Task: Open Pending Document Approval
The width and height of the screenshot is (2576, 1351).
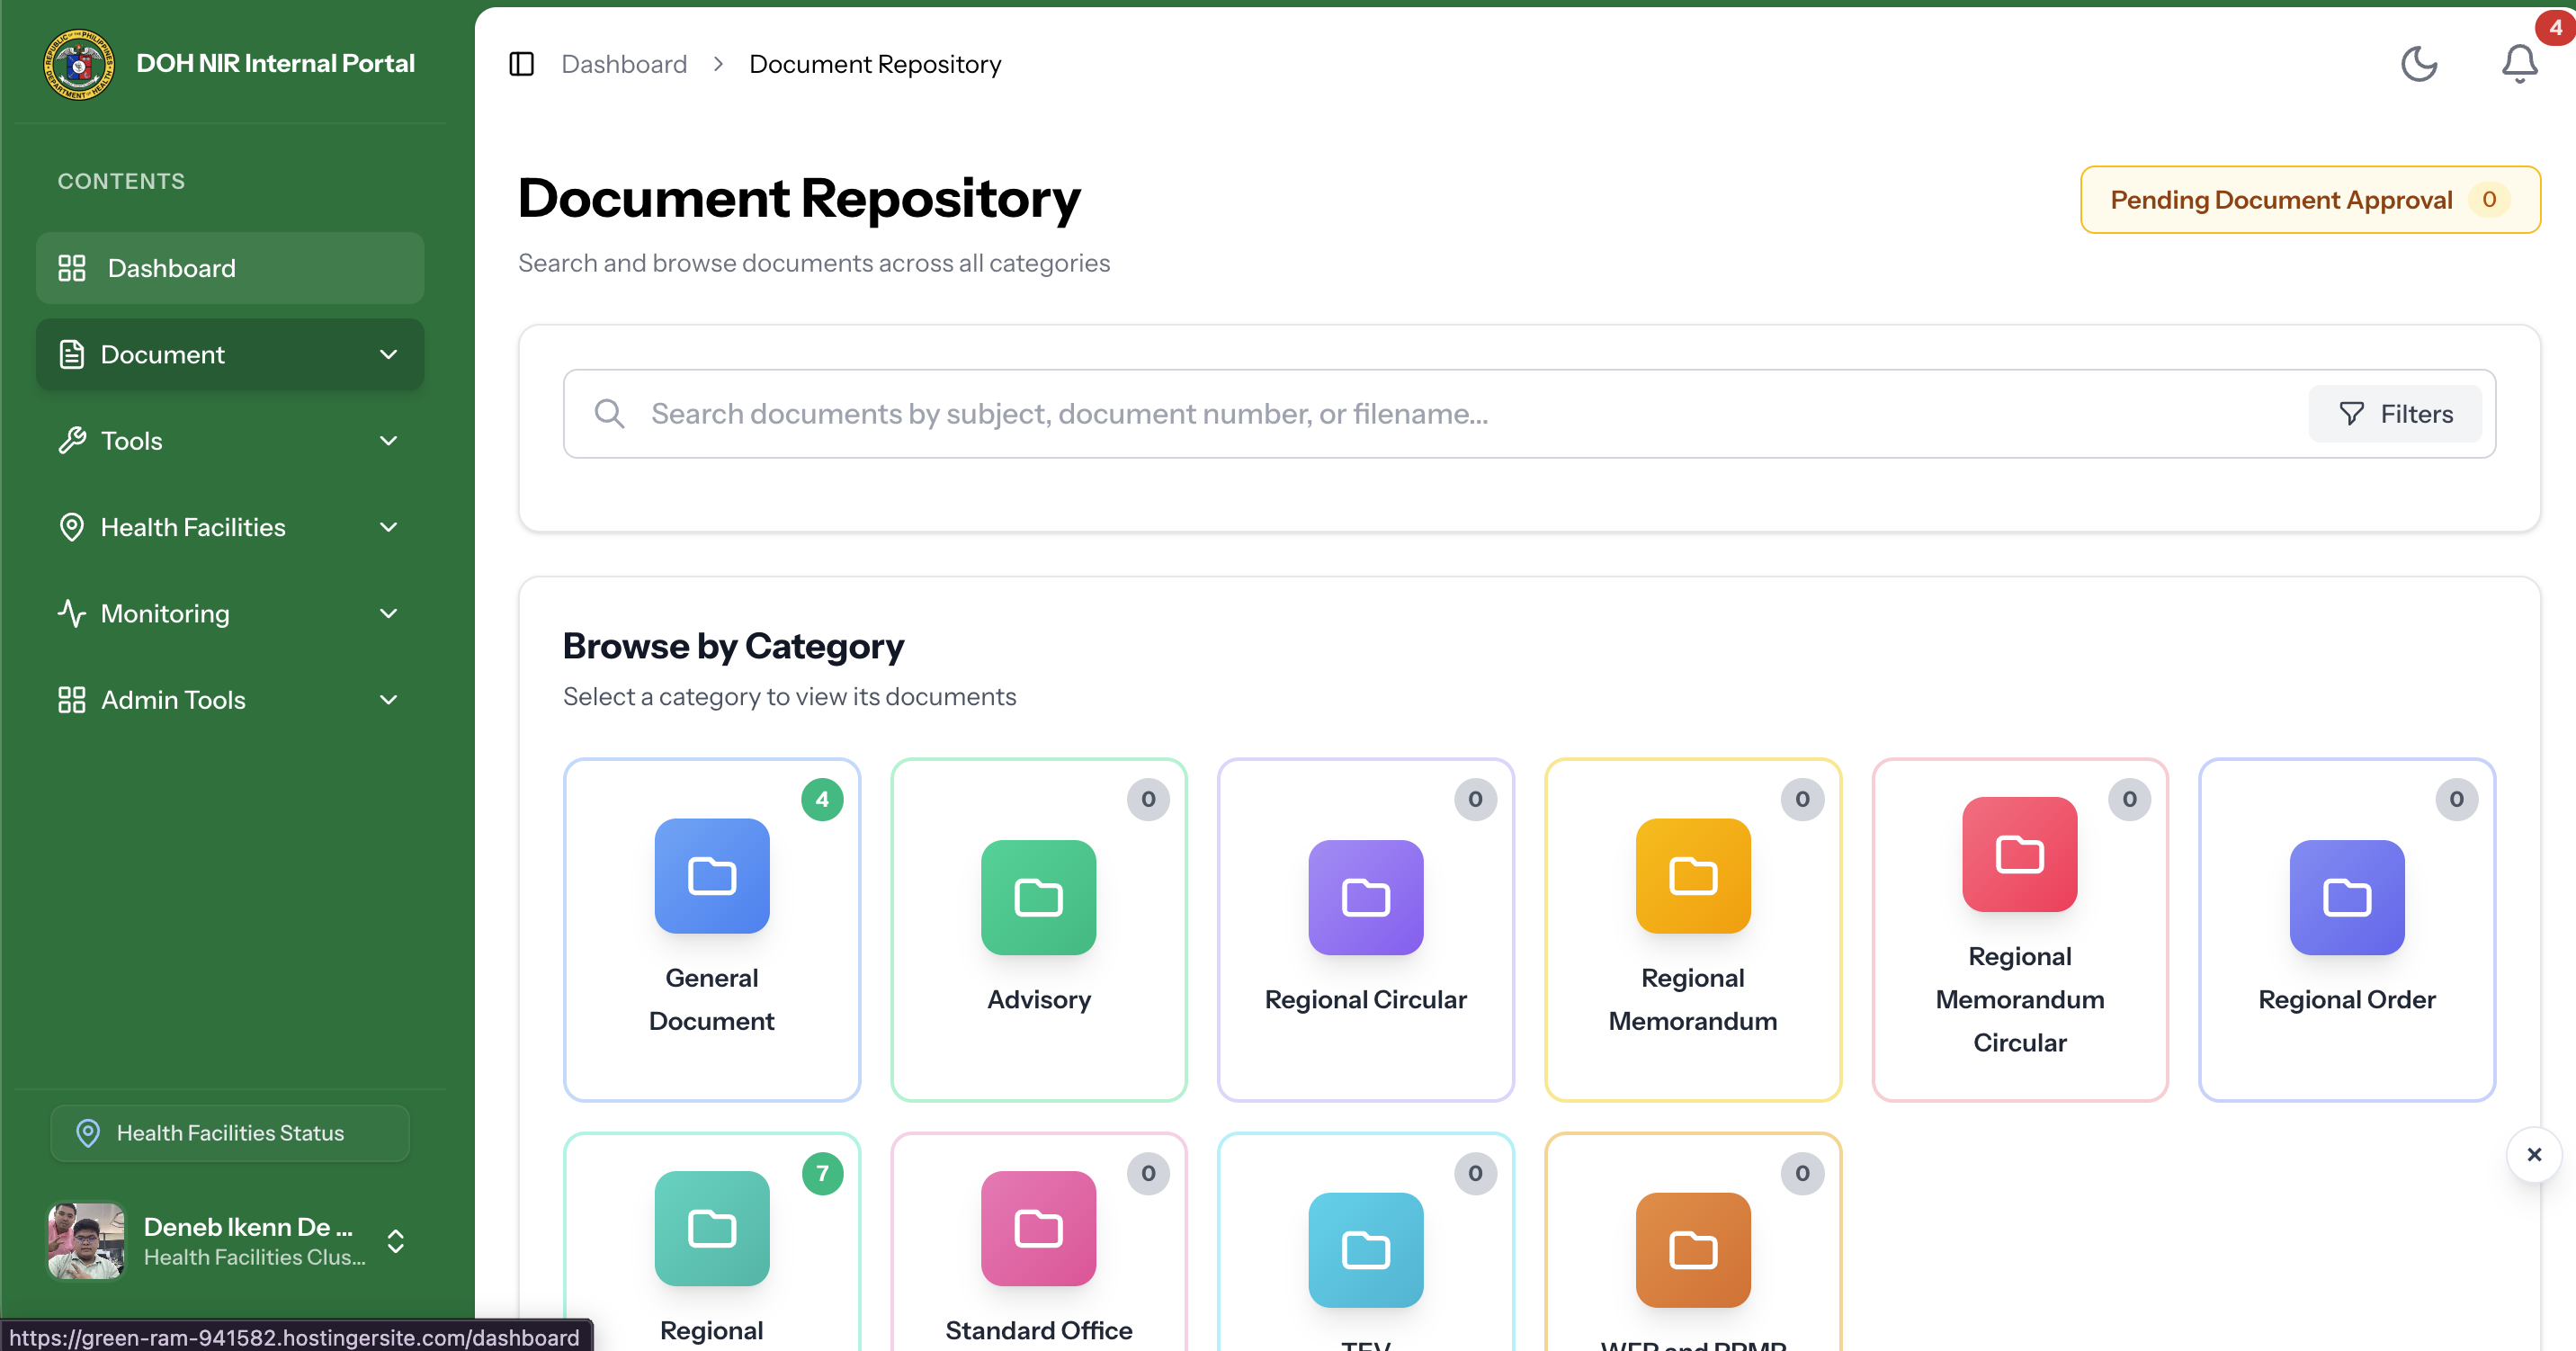Action: point(2310,200)
